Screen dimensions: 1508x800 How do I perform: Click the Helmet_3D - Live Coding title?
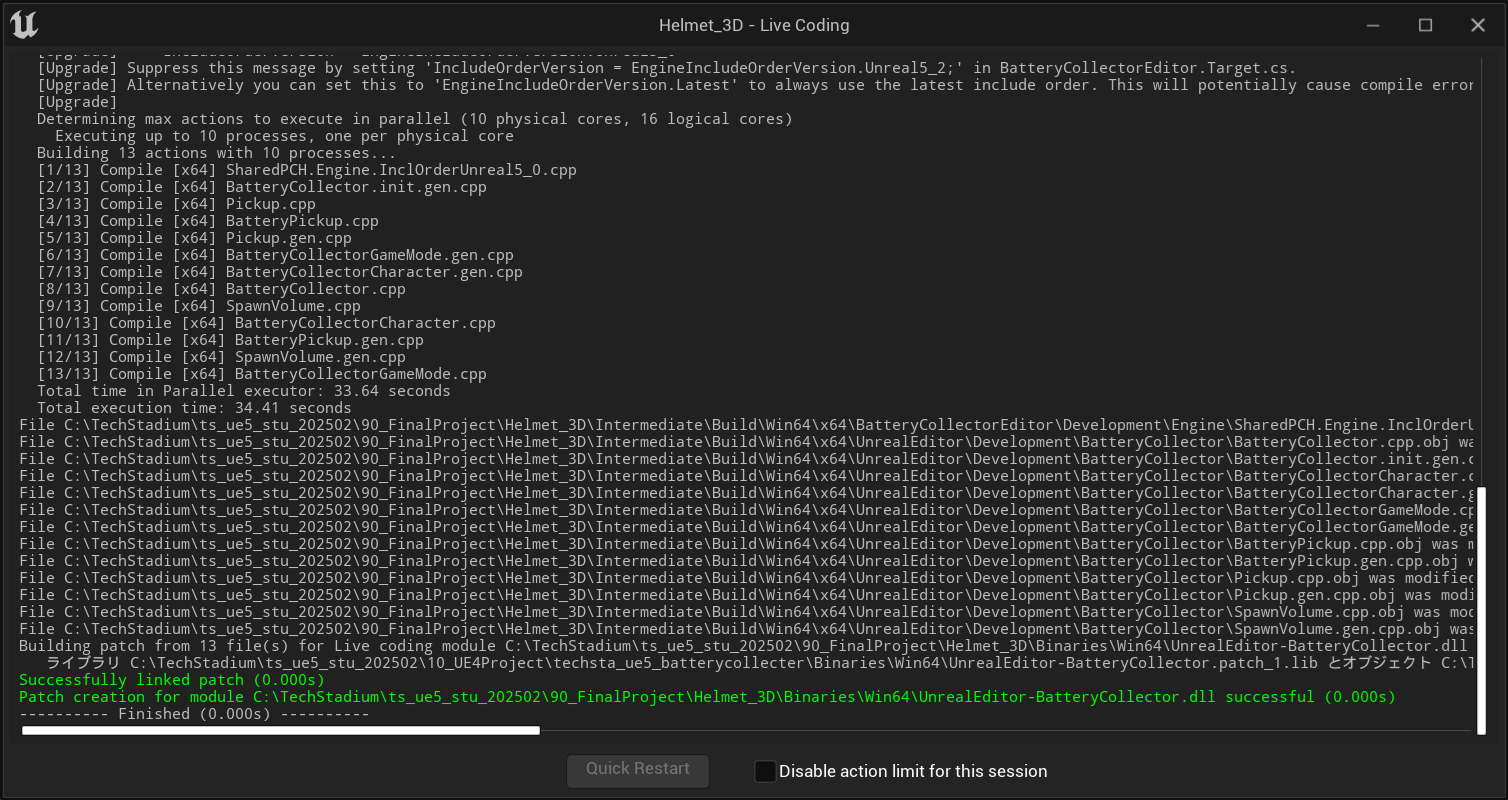[x=754, y=25]
